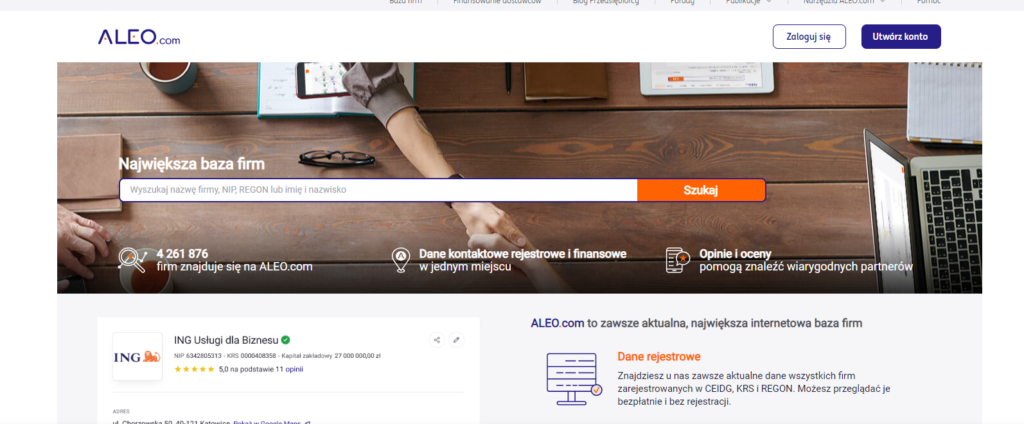Focus the company search input field
Image resolution: width=1024 pixels, height=424 pixels.
pos(378,190)
